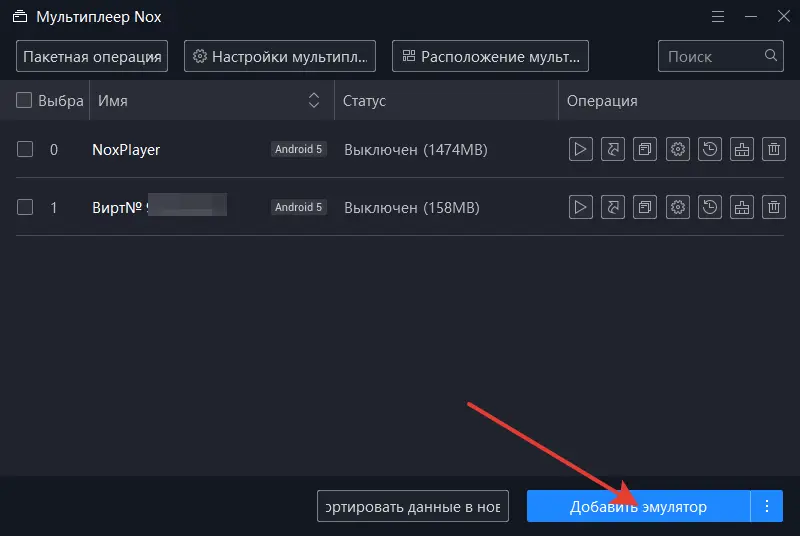Screen dimensions: 800x536
Task: Create desktop shortcut for emulator 1 row
Action: tap(613, 207)
